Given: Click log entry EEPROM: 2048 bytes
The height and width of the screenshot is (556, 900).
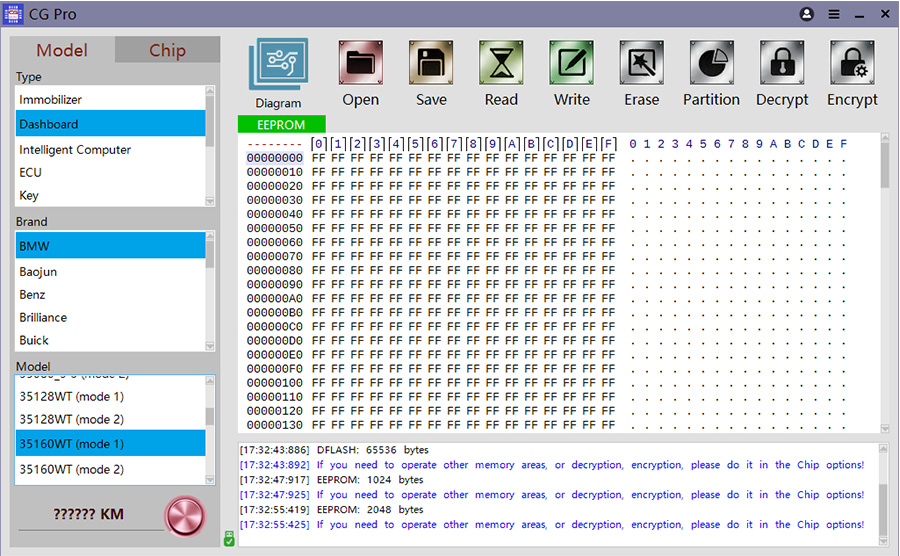Looking at the screenshot, I should tap(331, 510).
